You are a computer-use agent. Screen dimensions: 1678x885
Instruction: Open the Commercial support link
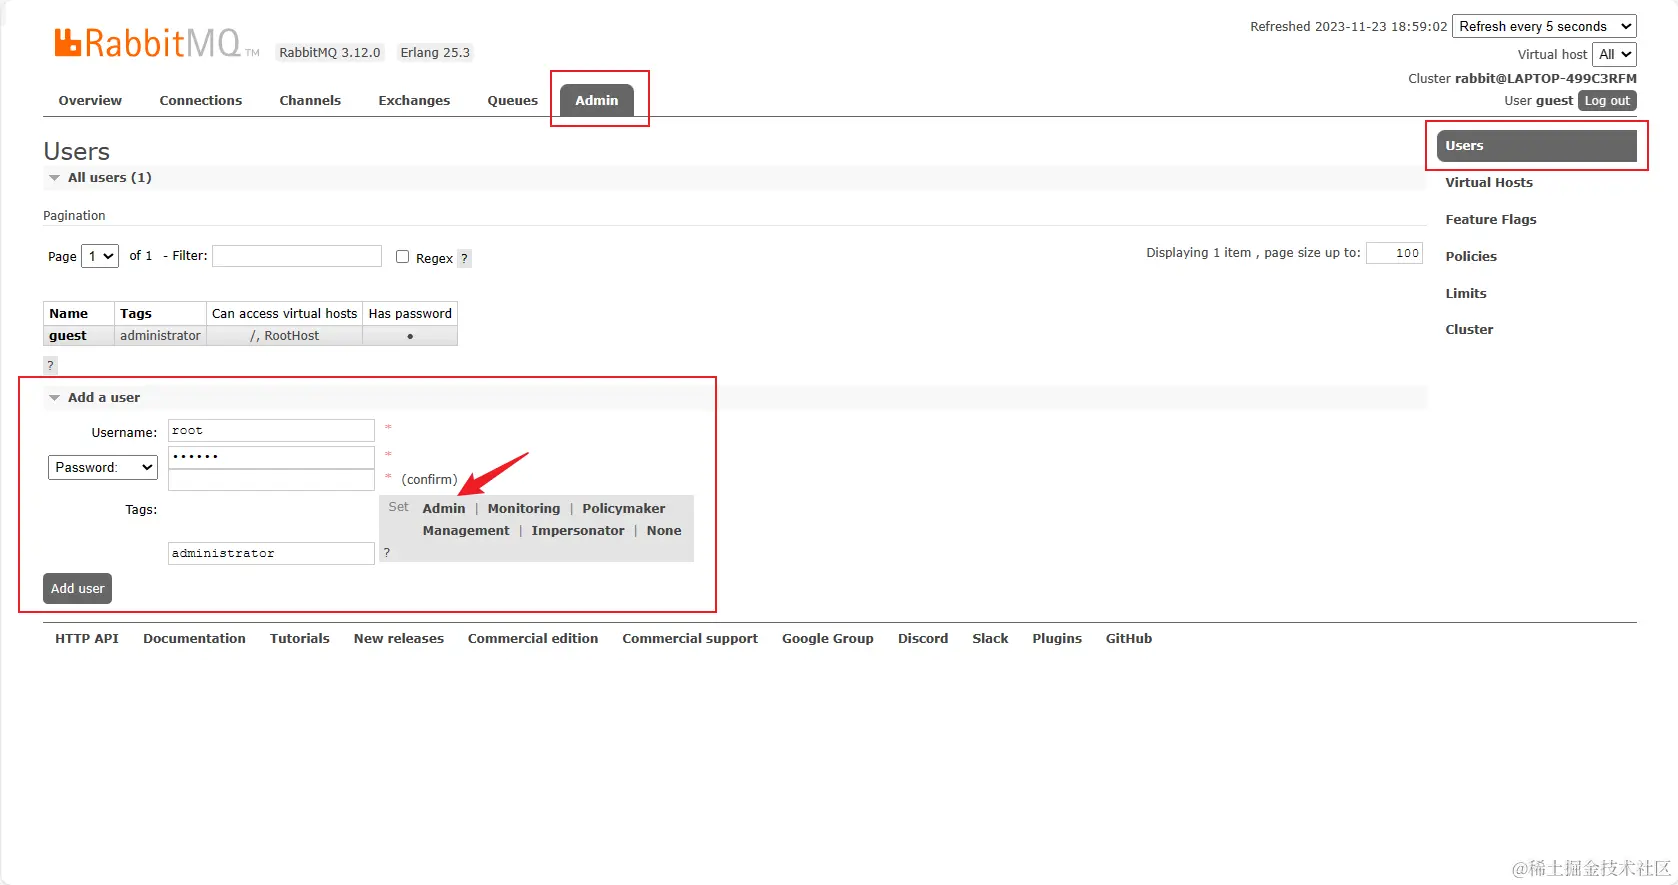[x=690, y=638]
